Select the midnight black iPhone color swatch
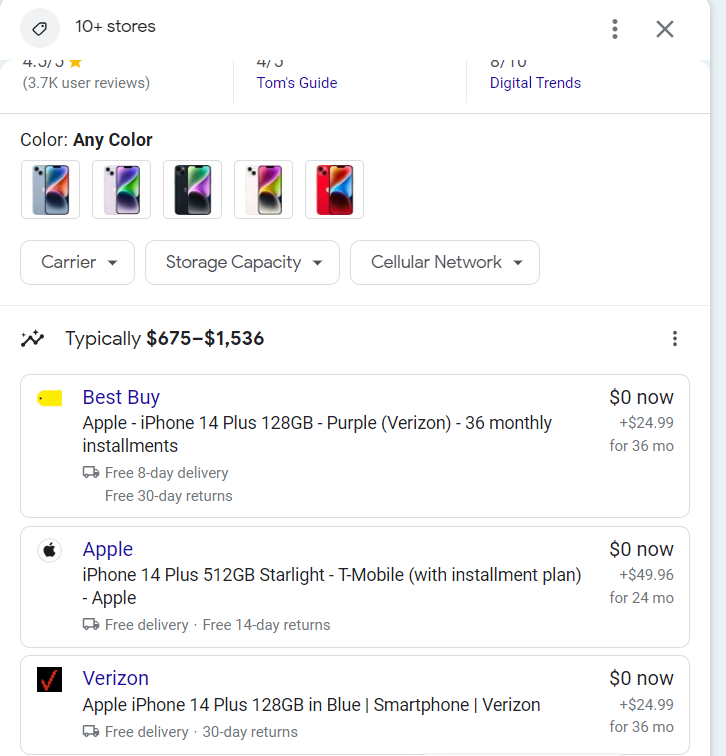726x756 pixels. tap(192, 189)
